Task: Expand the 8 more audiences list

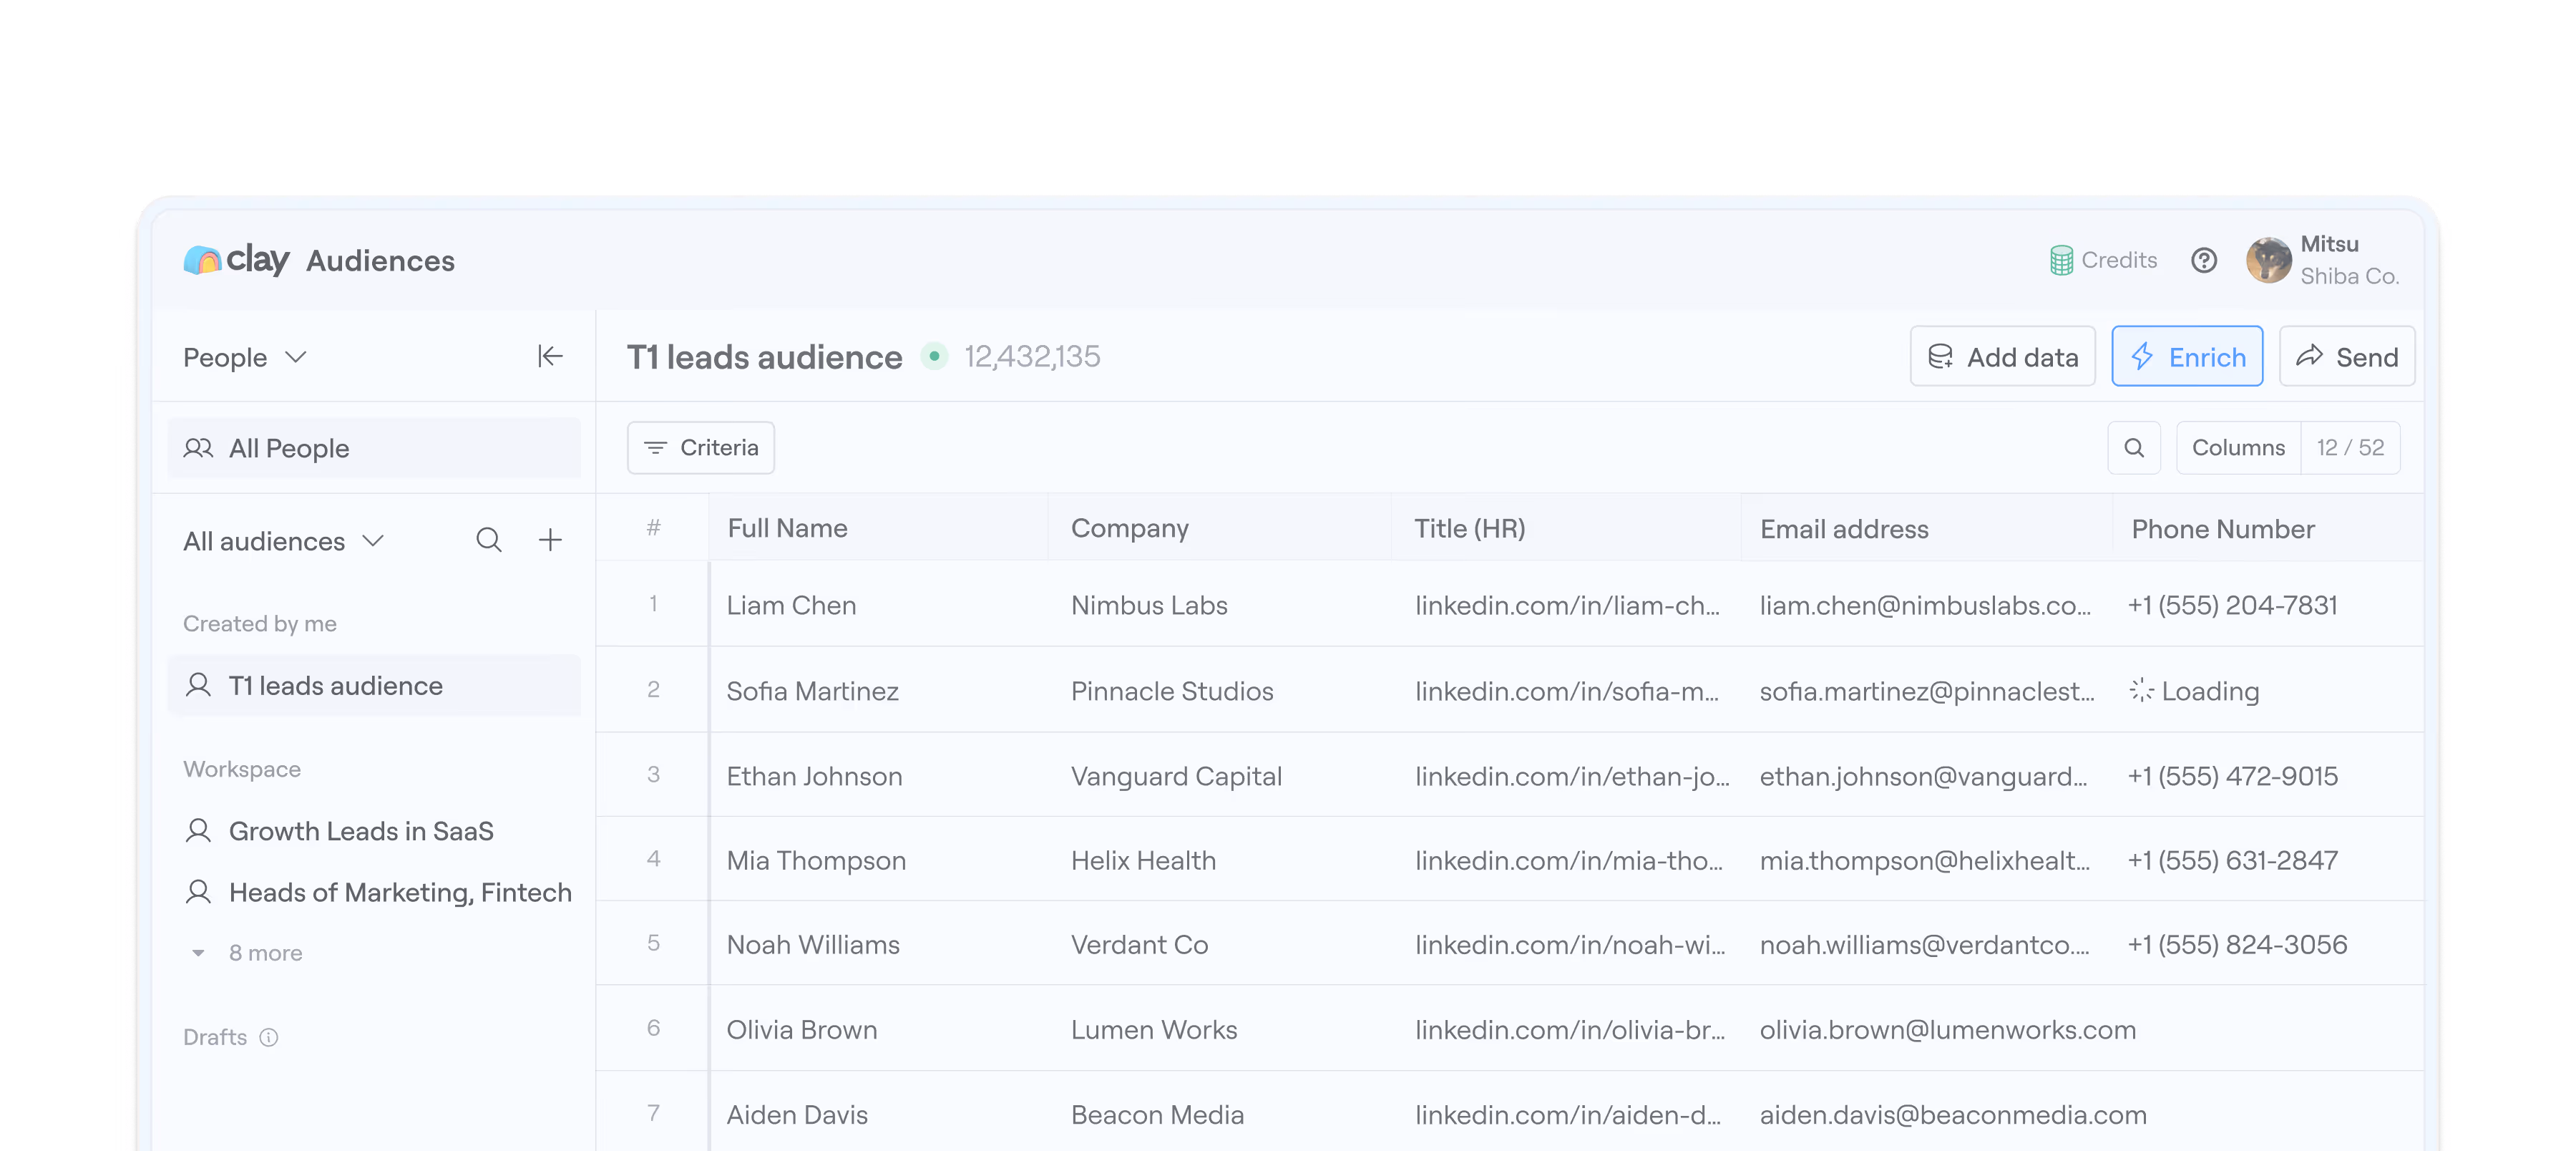Action: (x=247, y=953)
